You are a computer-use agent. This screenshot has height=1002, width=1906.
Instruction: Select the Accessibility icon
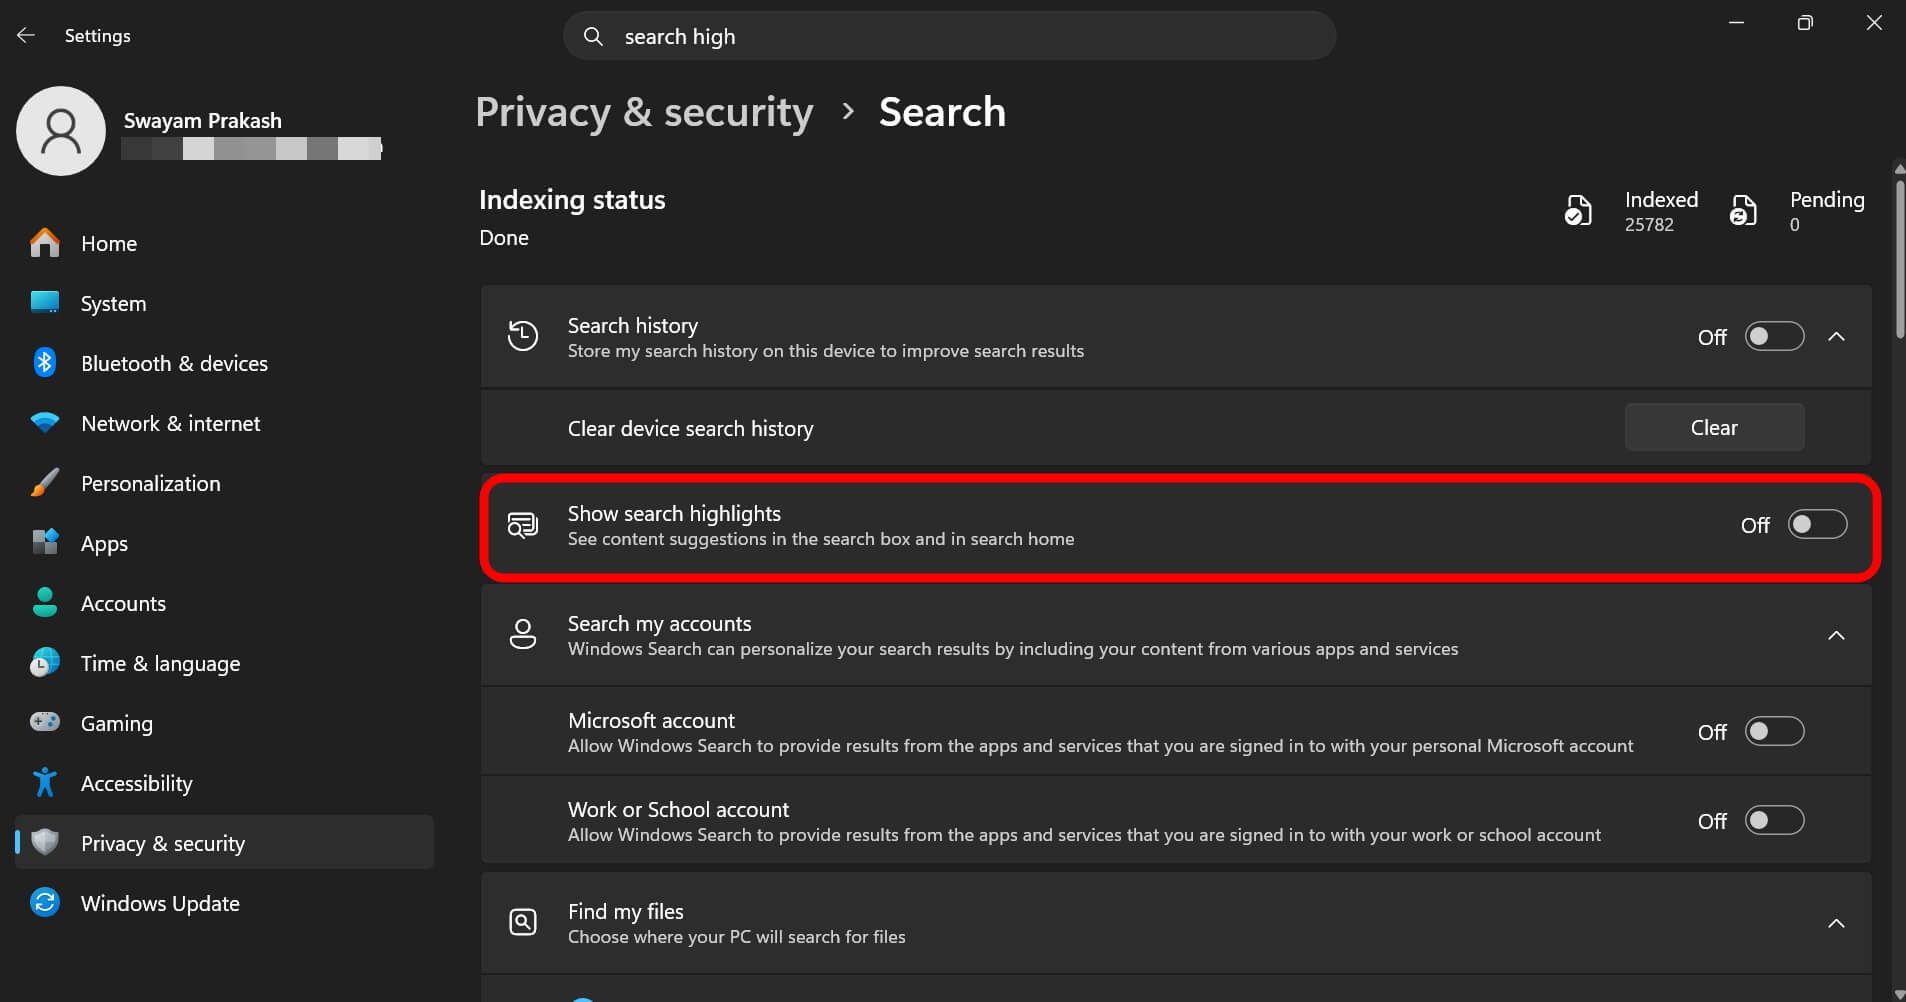click(45, 783)
